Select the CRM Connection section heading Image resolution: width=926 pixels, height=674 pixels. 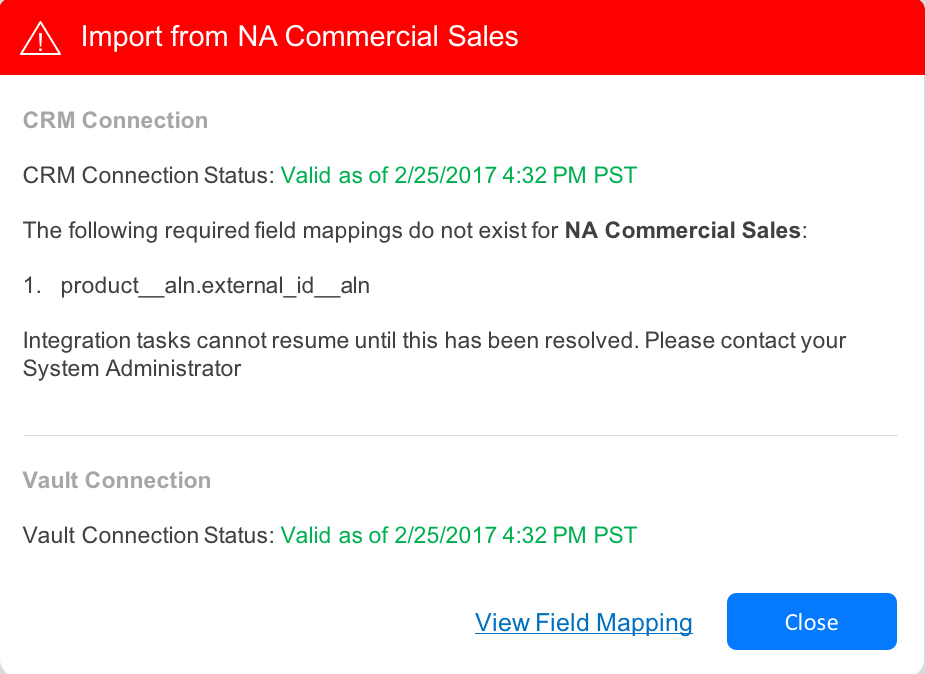[x=115, y=120]
